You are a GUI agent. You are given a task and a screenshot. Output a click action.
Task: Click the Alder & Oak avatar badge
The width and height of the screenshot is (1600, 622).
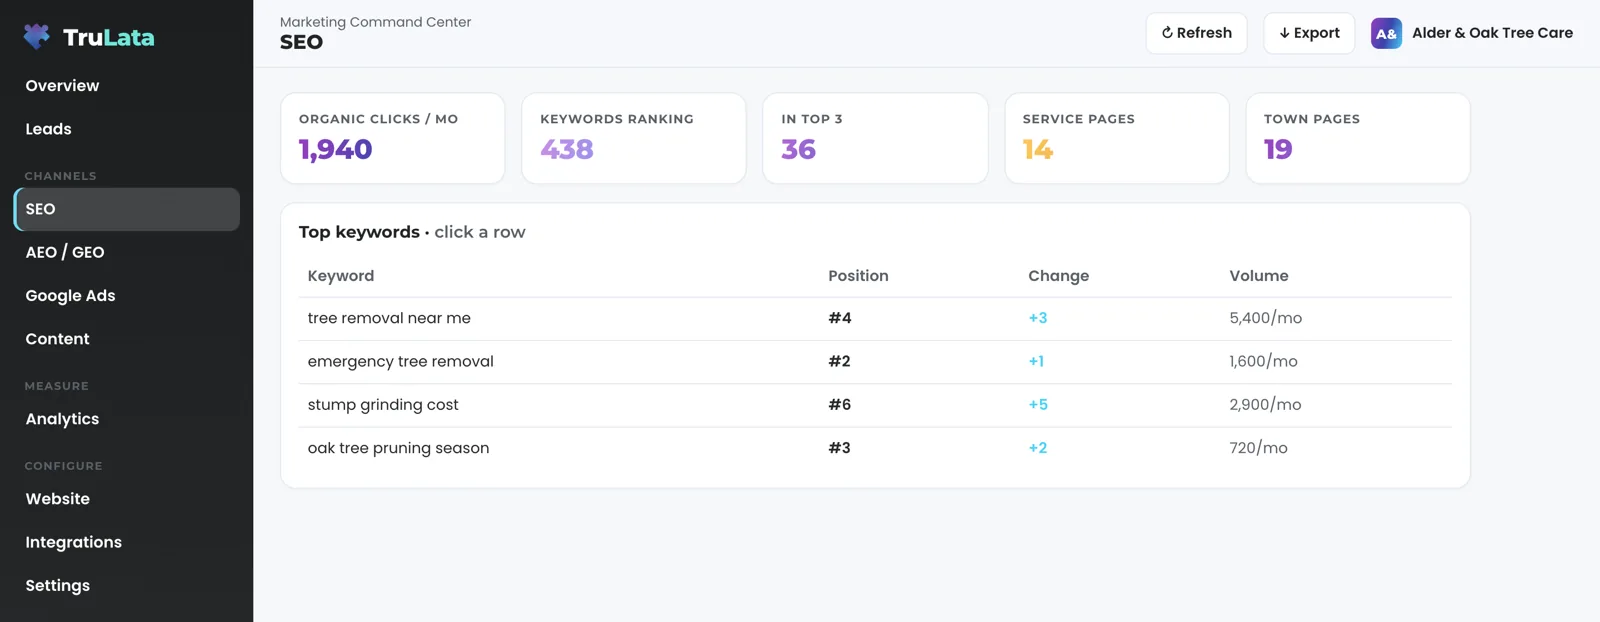(x=1386, y=33)
